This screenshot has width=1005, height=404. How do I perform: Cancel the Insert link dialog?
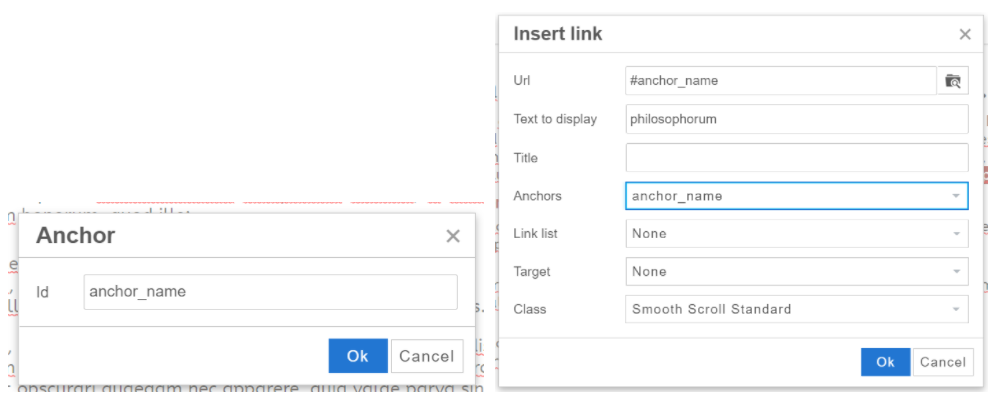(942, 362)
